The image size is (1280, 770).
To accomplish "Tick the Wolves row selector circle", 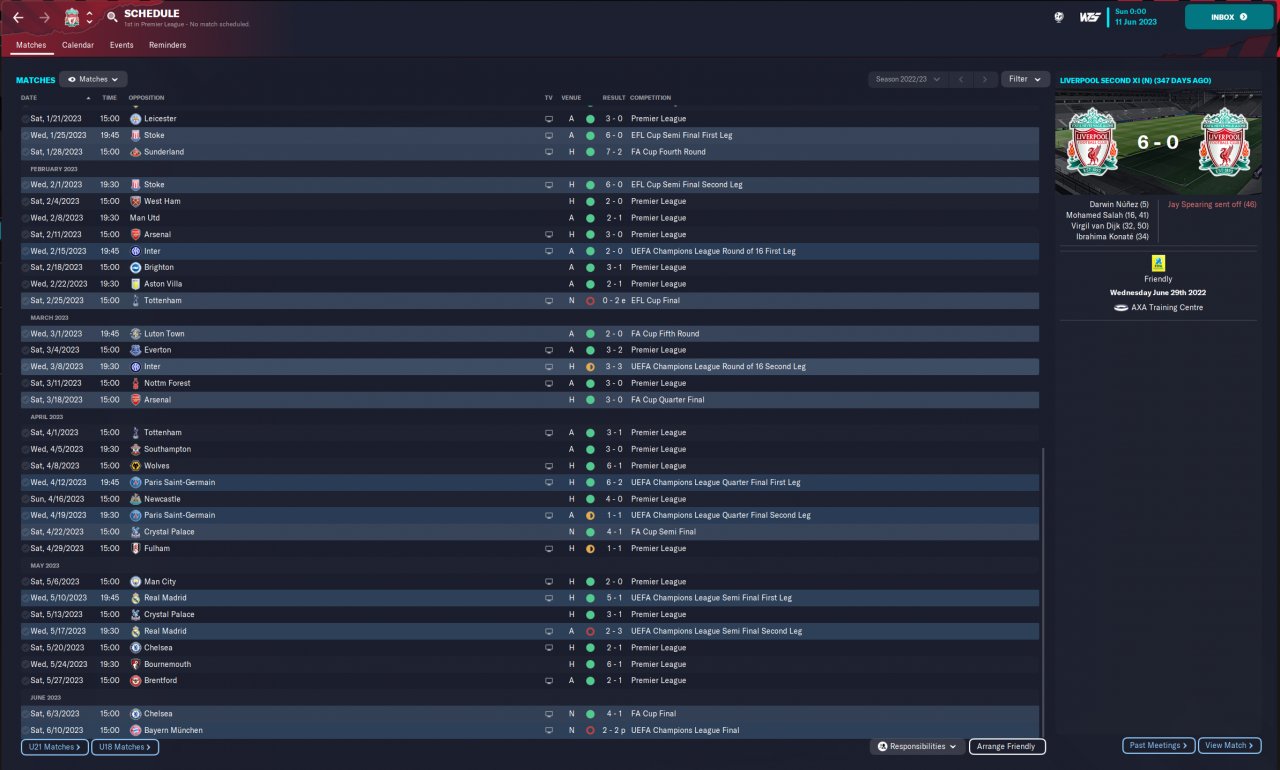I will click(x=26, y=466).
